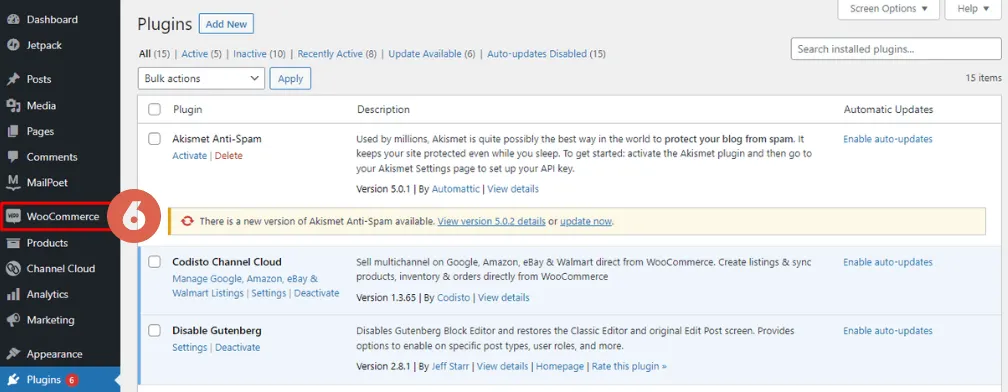Open the Automattic author link

tap(456, 189)
